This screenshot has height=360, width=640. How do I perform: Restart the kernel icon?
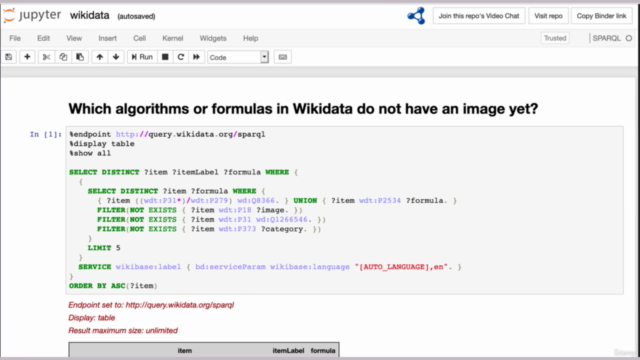[181, 57]
